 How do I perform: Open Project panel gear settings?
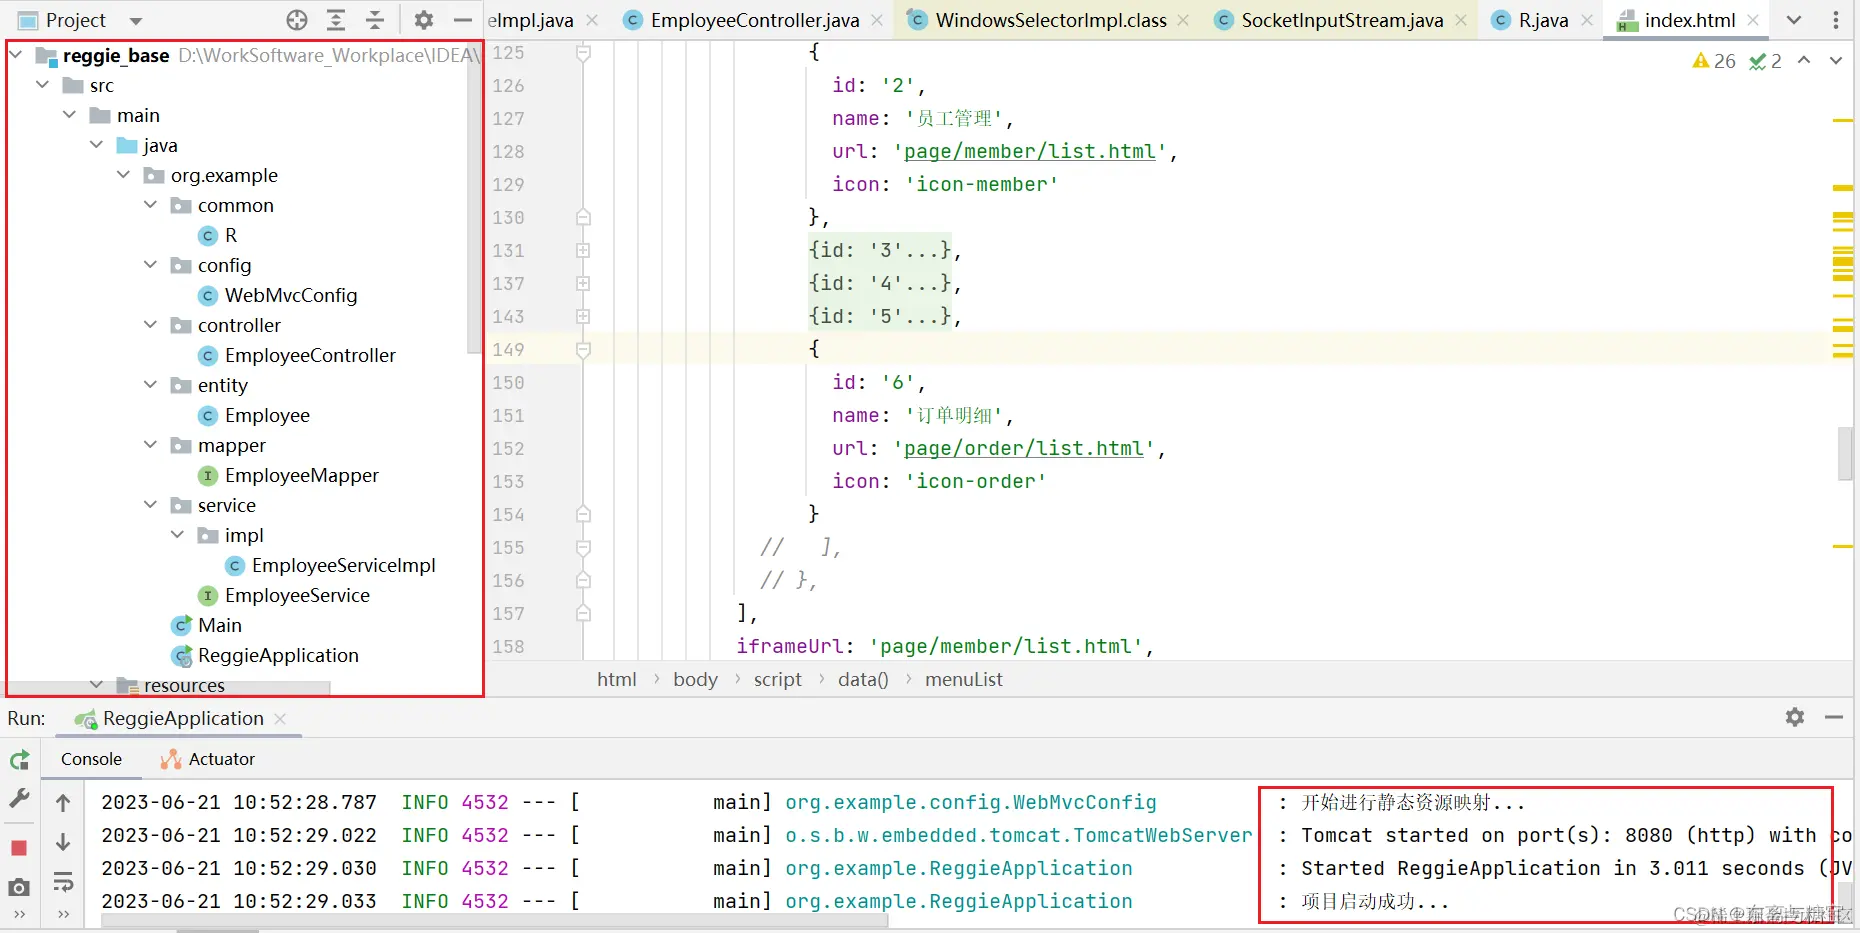[424, 20]
